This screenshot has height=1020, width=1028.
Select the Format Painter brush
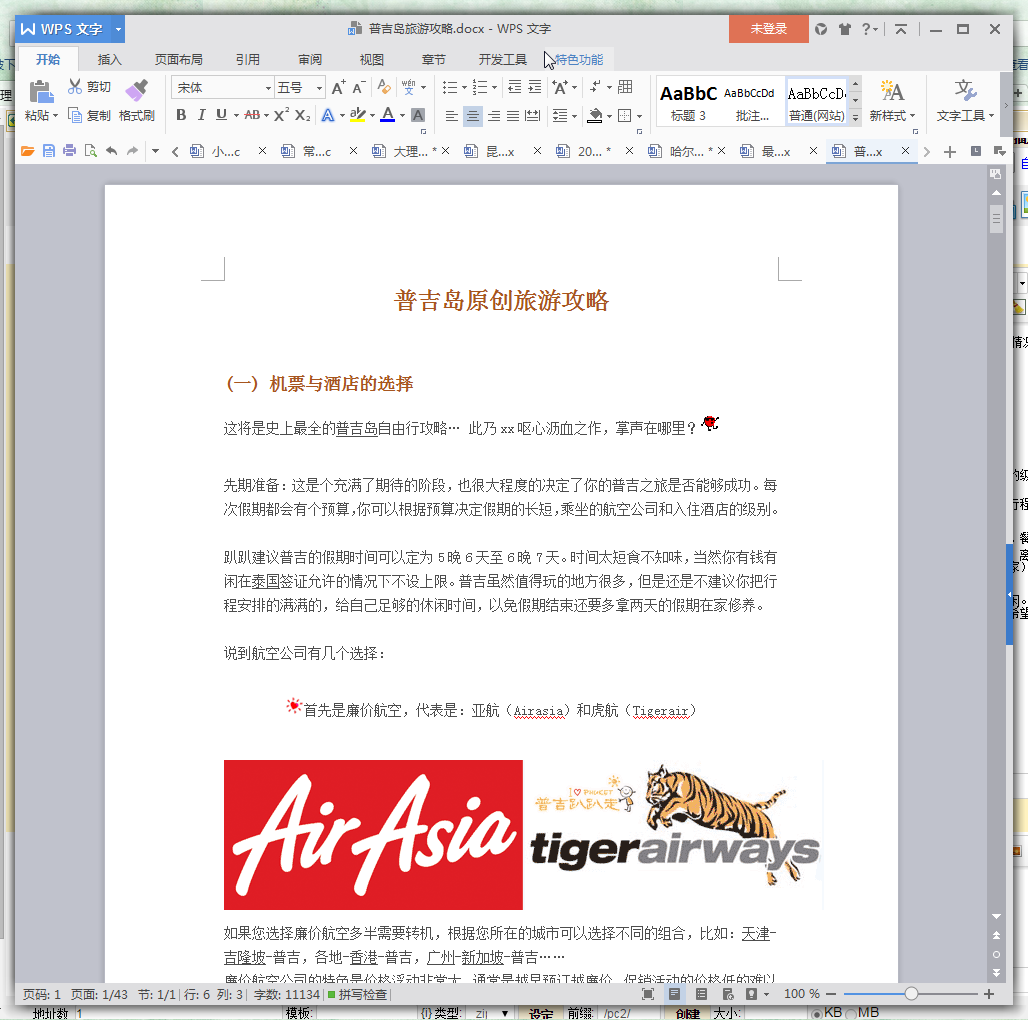tap(137, 90)
